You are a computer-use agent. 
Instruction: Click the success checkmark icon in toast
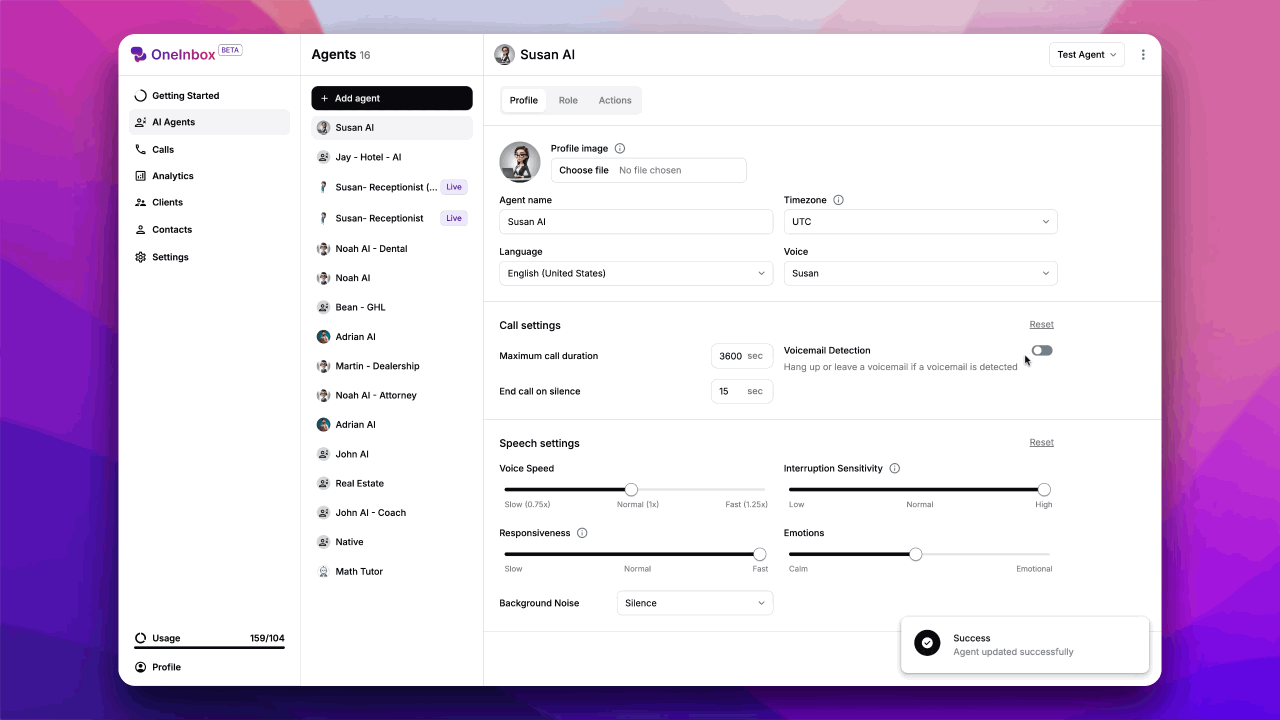click(x=927, y=643)
